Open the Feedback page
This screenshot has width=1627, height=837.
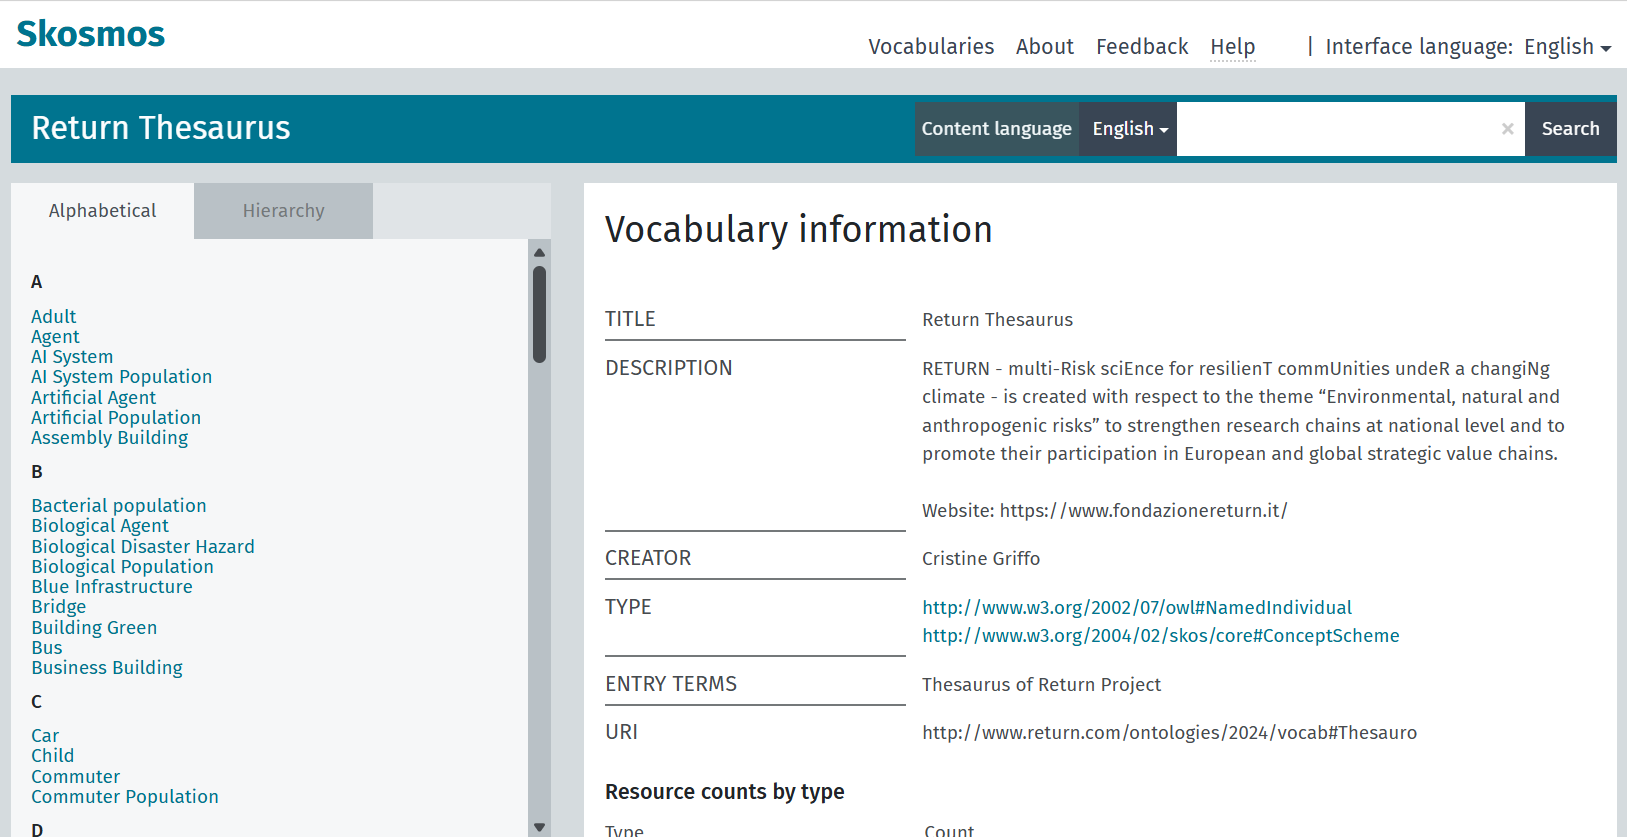[x=1142, y=47]
